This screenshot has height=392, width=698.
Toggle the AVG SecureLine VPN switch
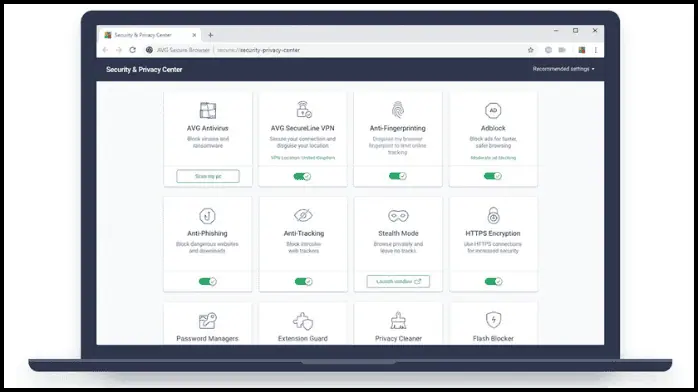(x=302, y=176)
